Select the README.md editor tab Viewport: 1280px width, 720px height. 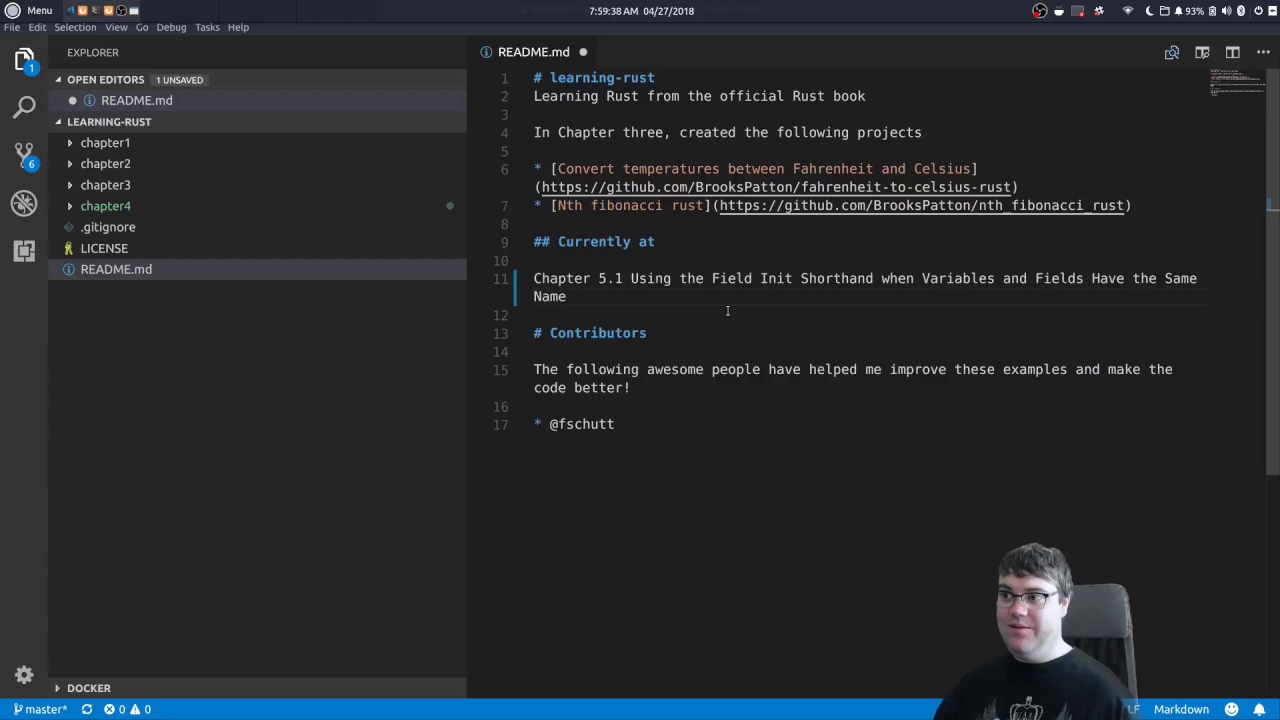click(x=533, y=52)
